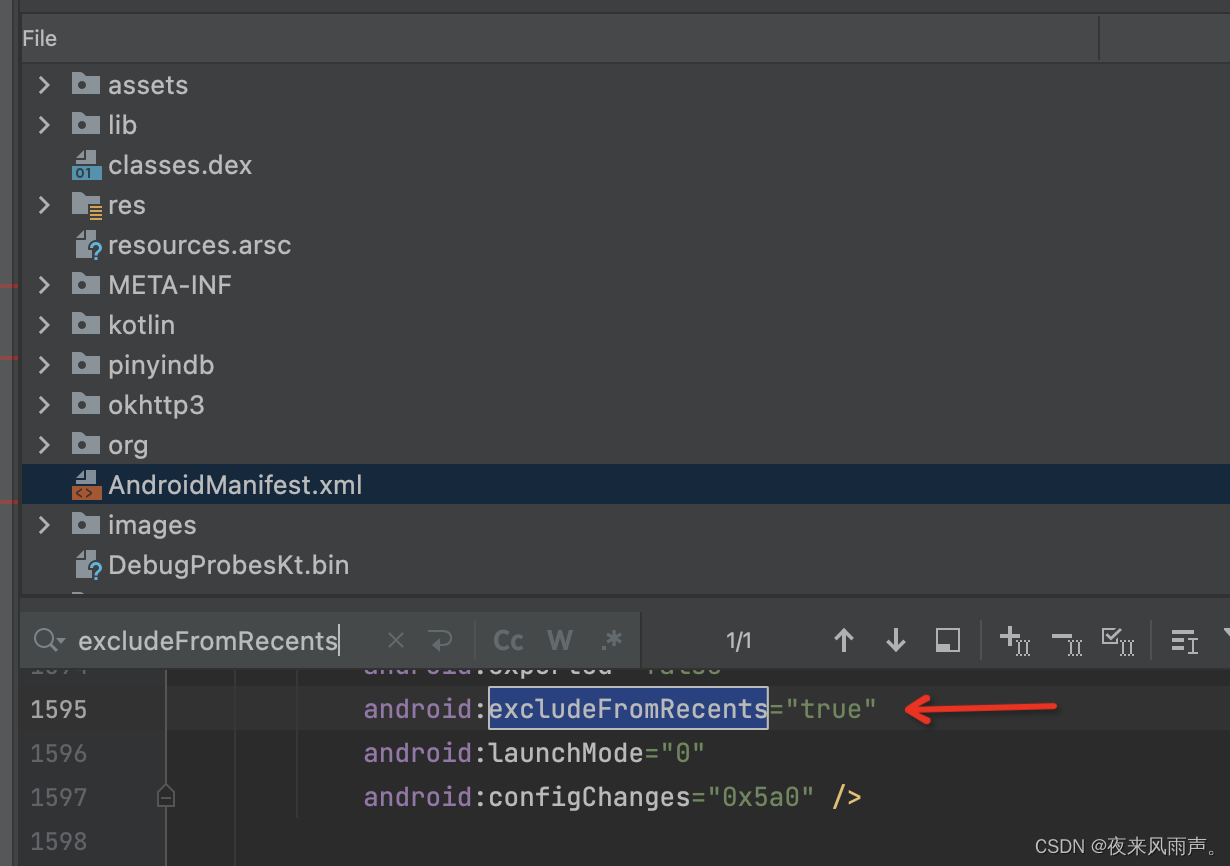Click the res resource folder icon

[x=87, y=205]
